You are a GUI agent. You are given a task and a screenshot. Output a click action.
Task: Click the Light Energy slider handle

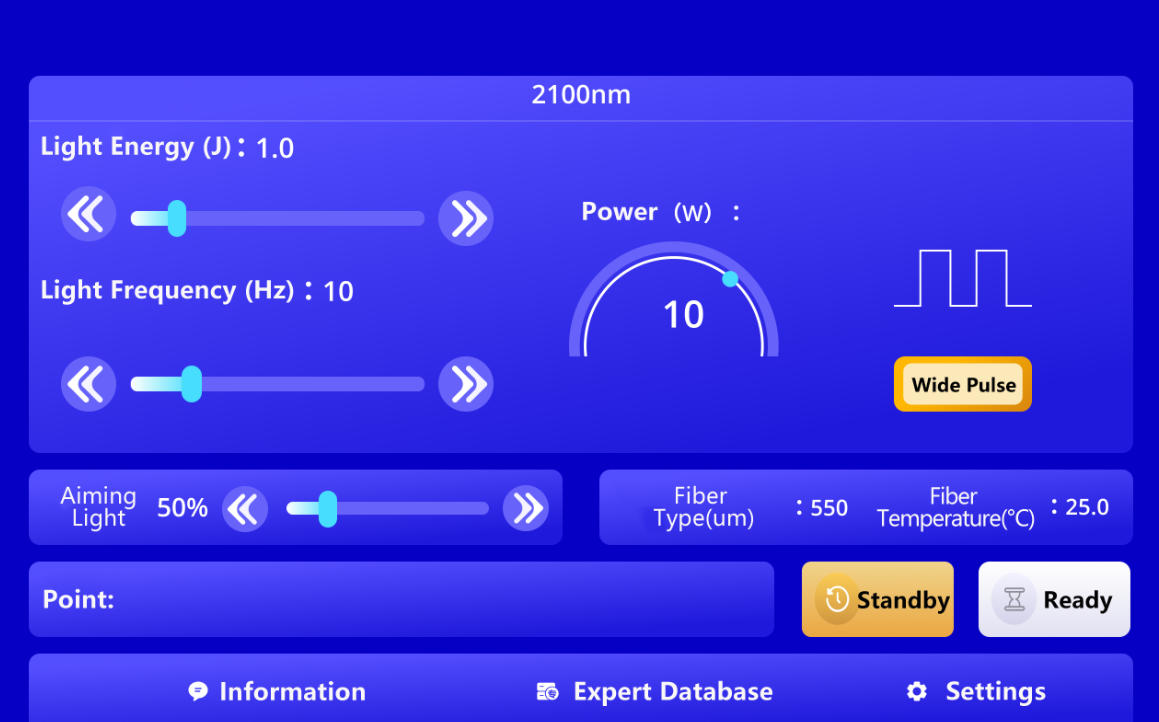point(177,218)
